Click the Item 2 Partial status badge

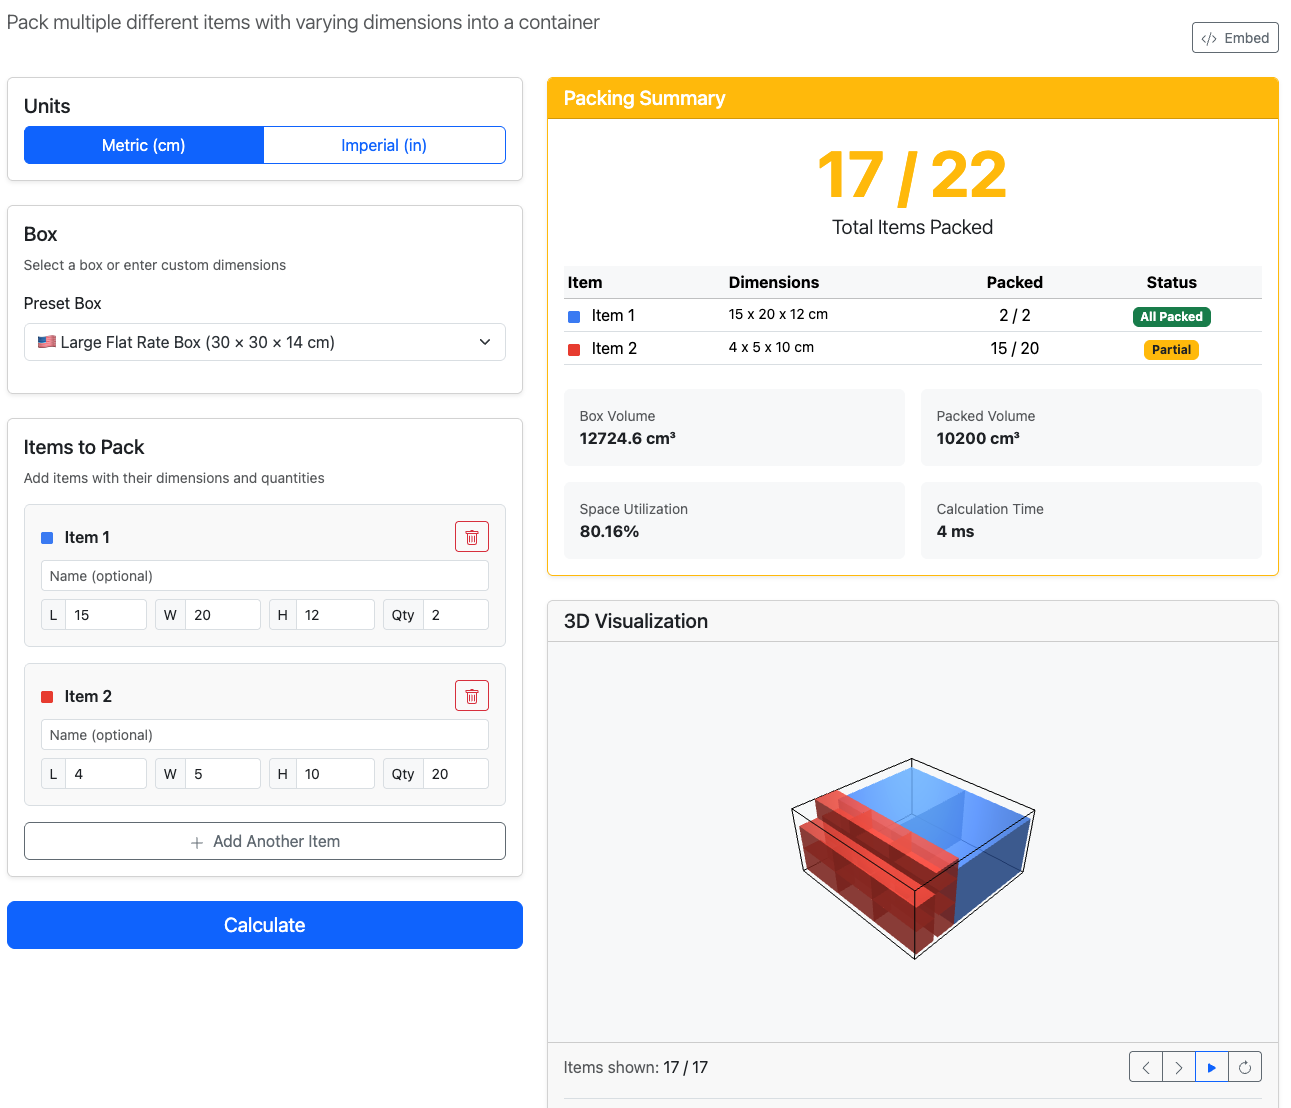1171,349
